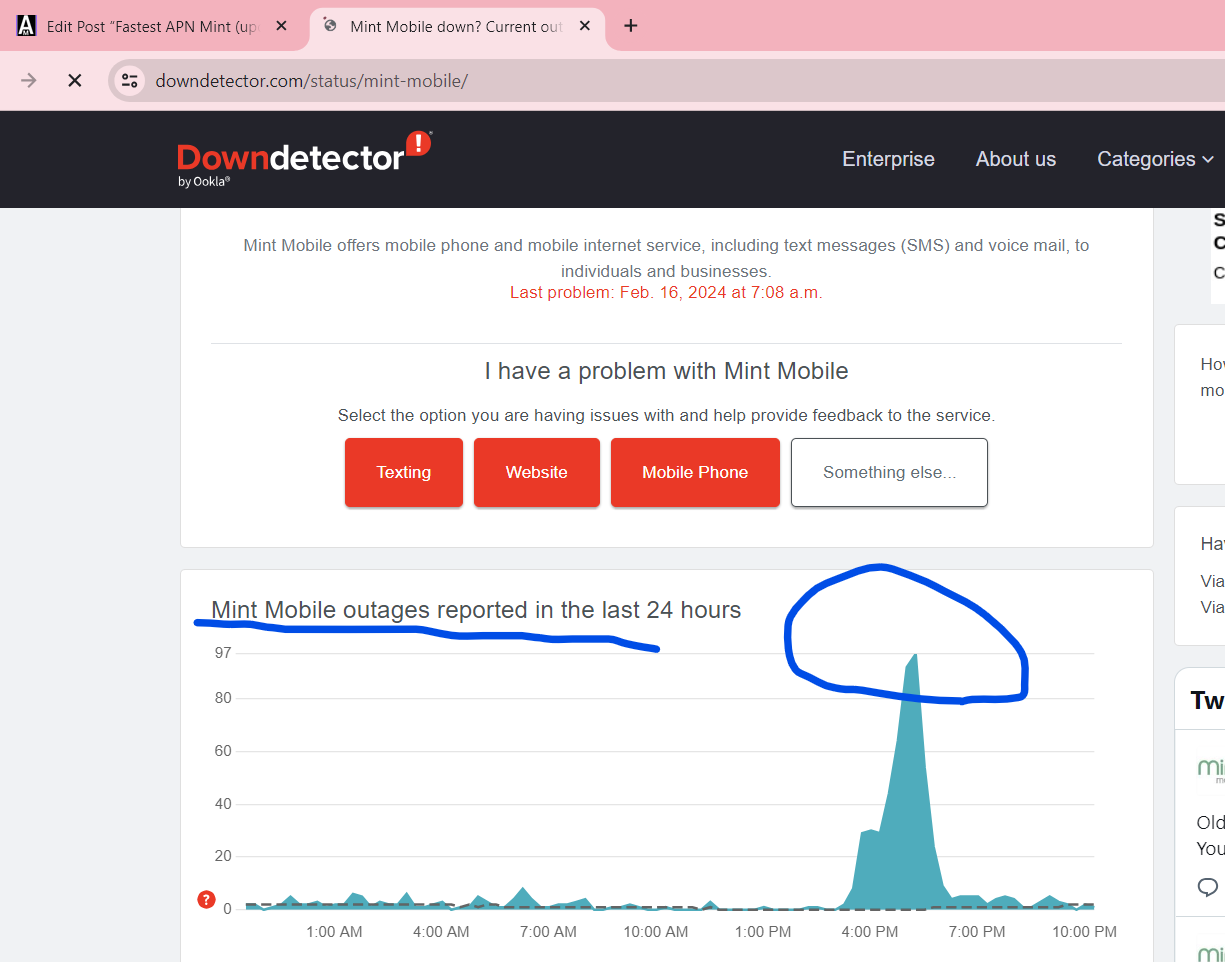Click the red question mark beside the outage chart

[206, 899]
